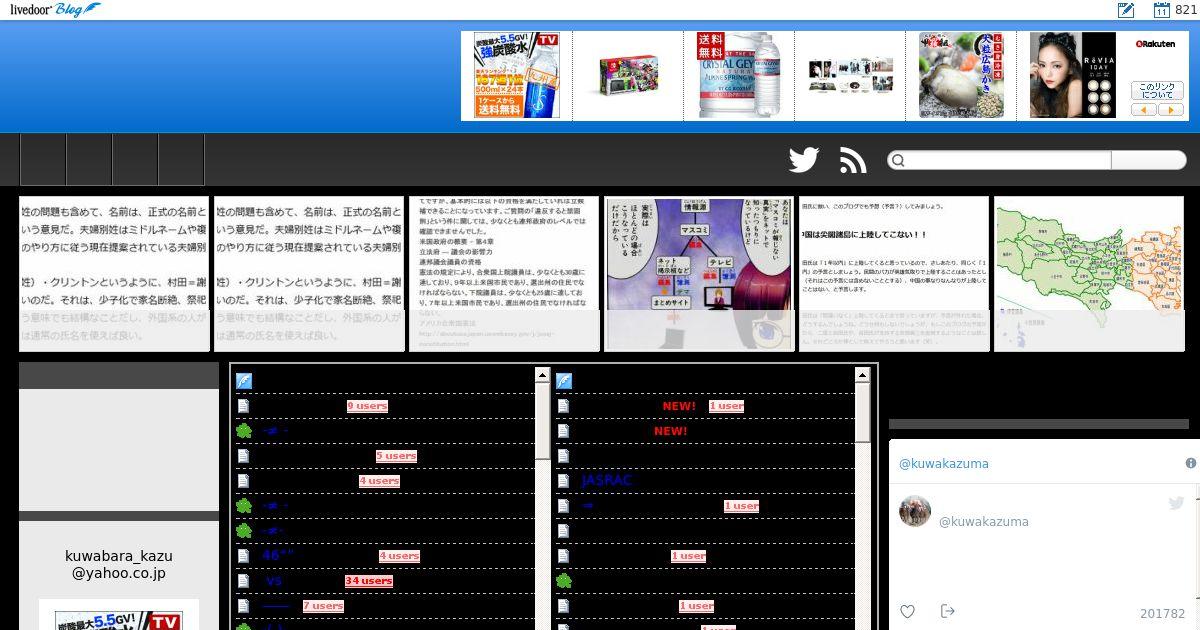
Task: Click the feather icon atop right list
Action: point(564,381)
